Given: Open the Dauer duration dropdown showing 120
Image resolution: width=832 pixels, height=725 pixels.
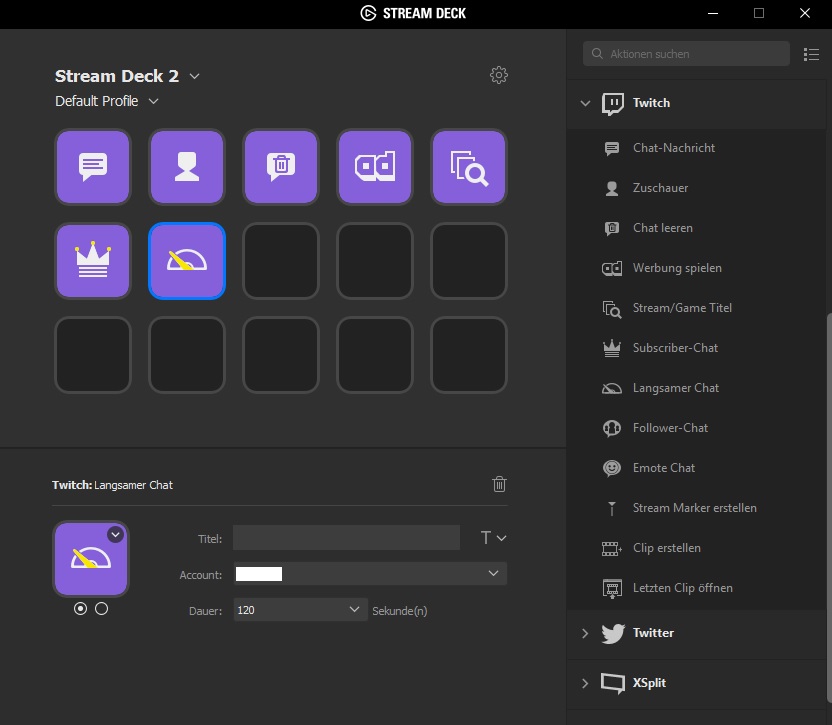Looking at the screenshot, I should [x=300, y=610].
